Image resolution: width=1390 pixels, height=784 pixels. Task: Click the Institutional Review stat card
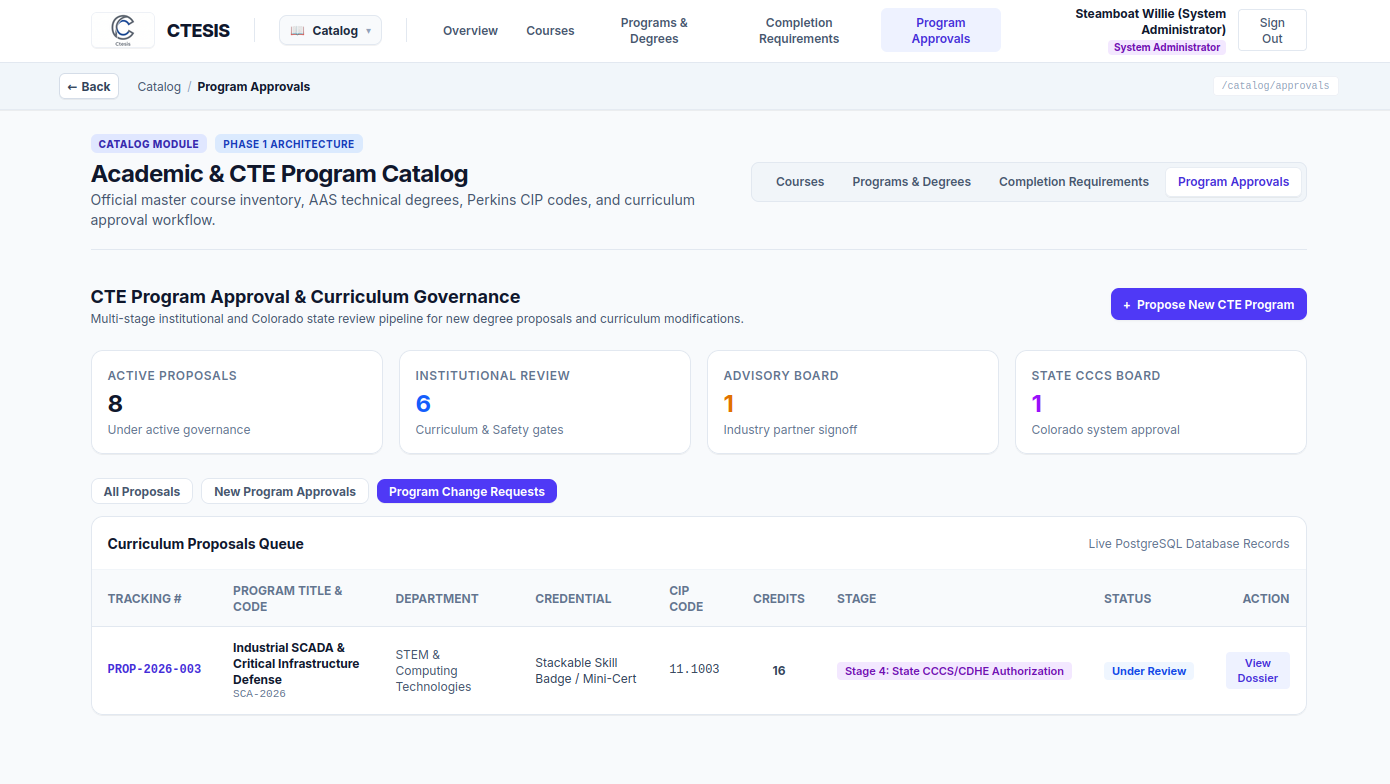coord(545,402)
